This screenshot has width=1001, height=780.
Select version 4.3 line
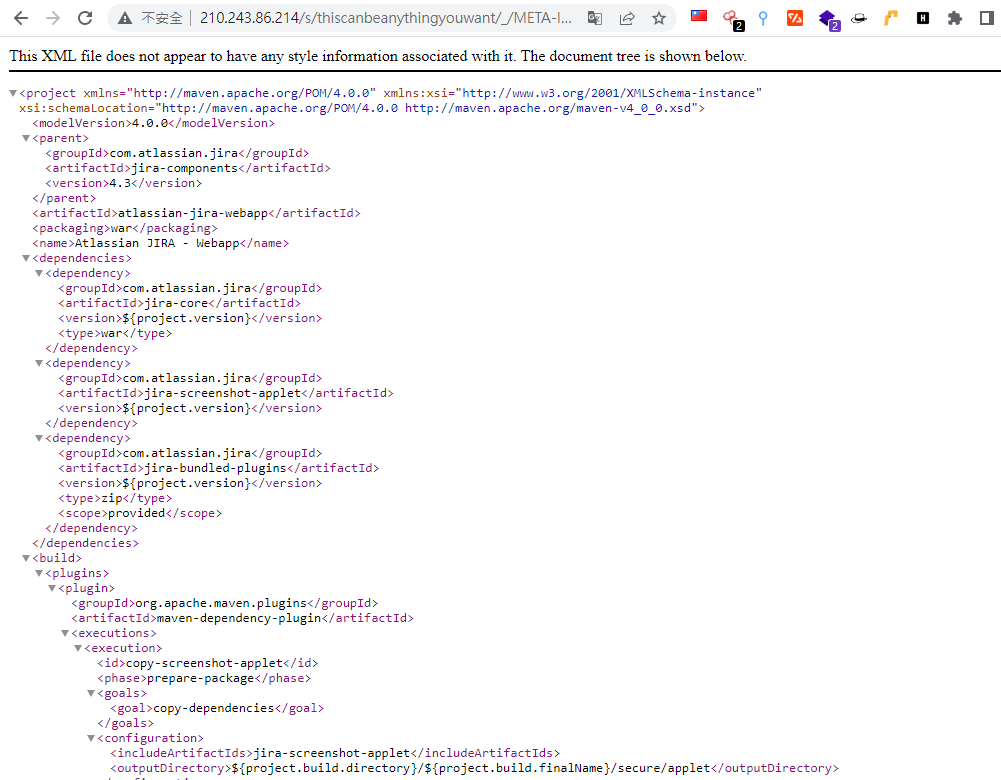point(123,183)
